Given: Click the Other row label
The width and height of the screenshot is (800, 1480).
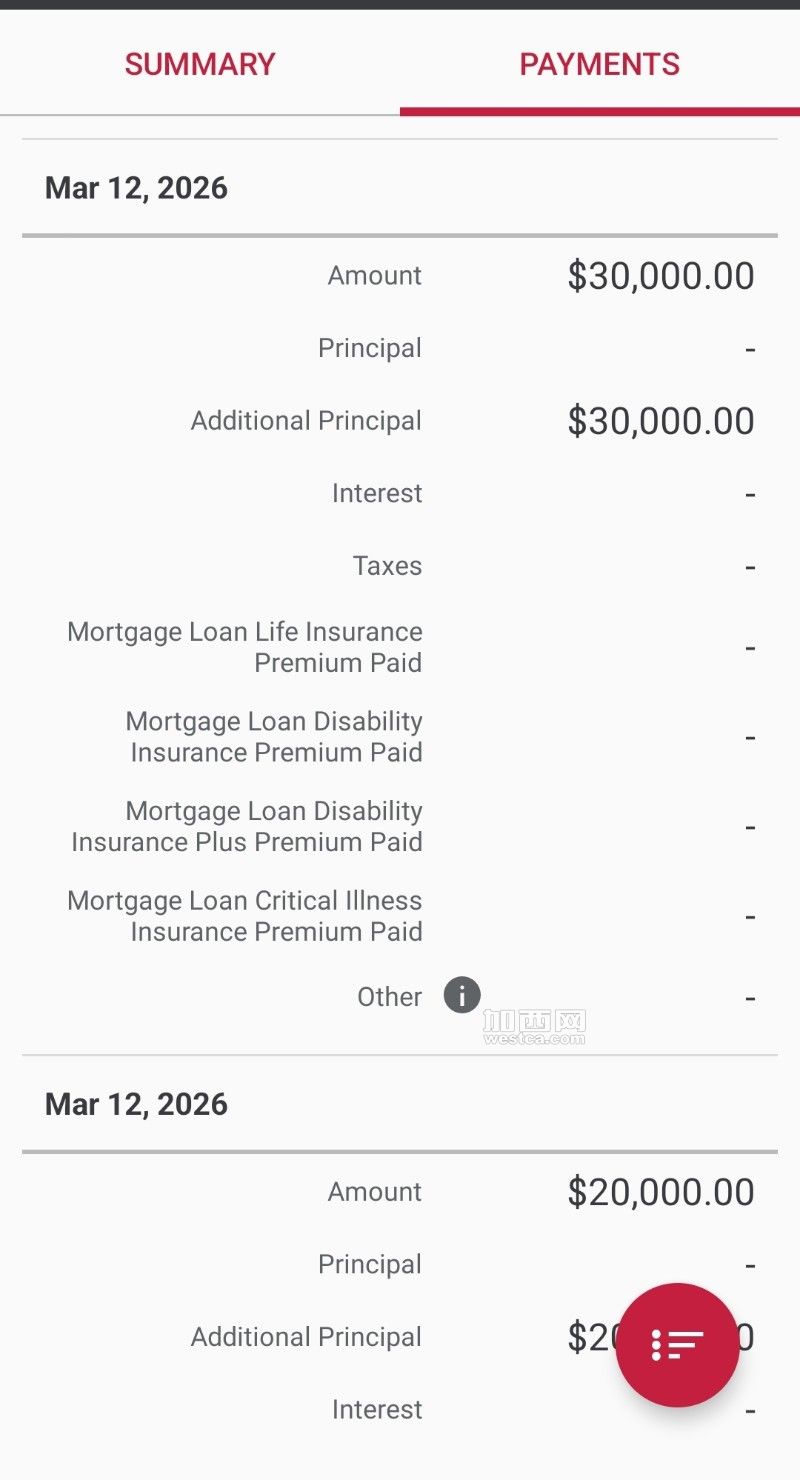Looking at the screenshot, I should (389, 997).
